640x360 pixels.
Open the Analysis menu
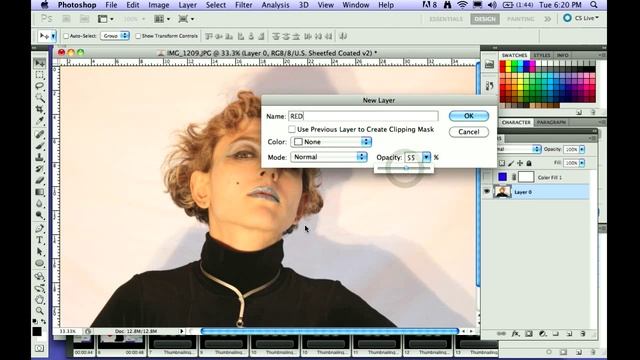[276, 5]
